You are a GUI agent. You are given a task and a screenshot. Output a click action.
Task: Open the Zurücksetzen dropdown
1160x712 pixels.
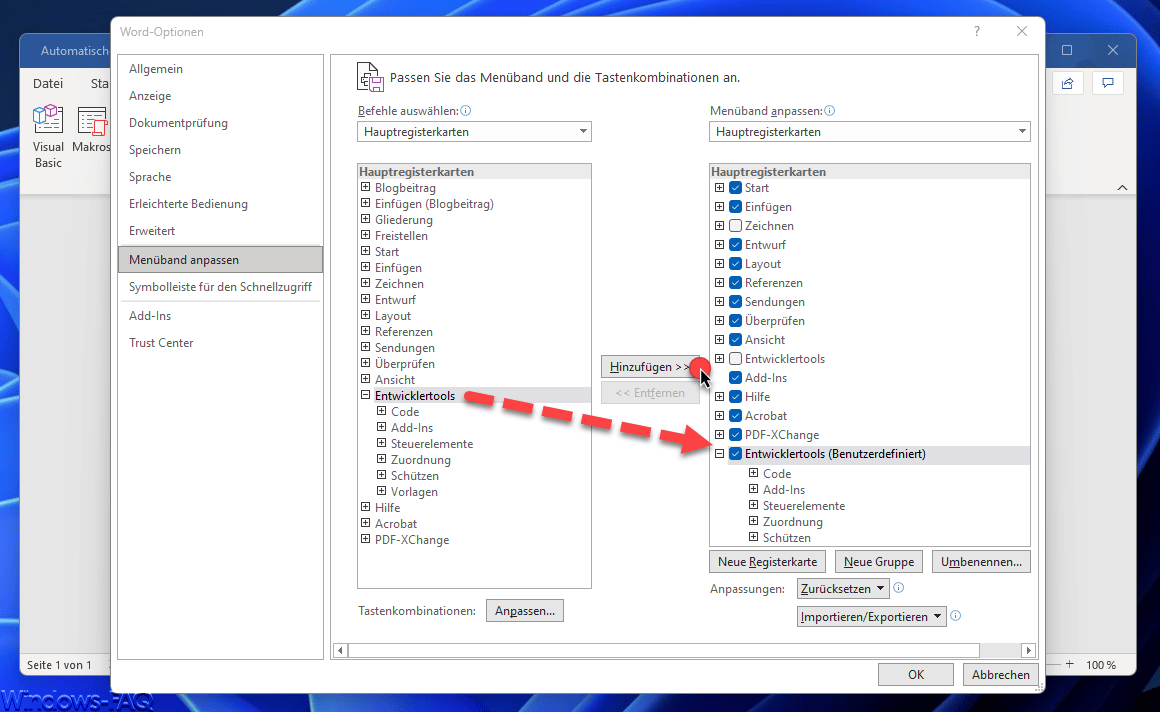pos(843,588)
